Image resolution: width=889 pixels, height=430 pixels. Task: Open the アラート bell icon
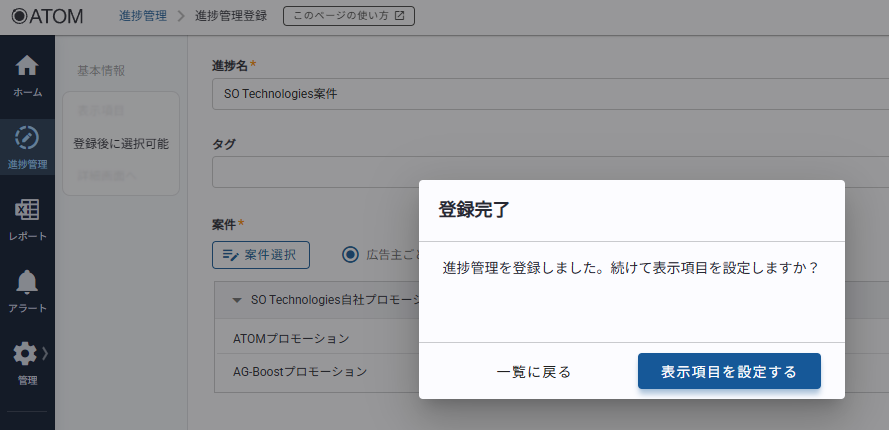click(27, 282)
